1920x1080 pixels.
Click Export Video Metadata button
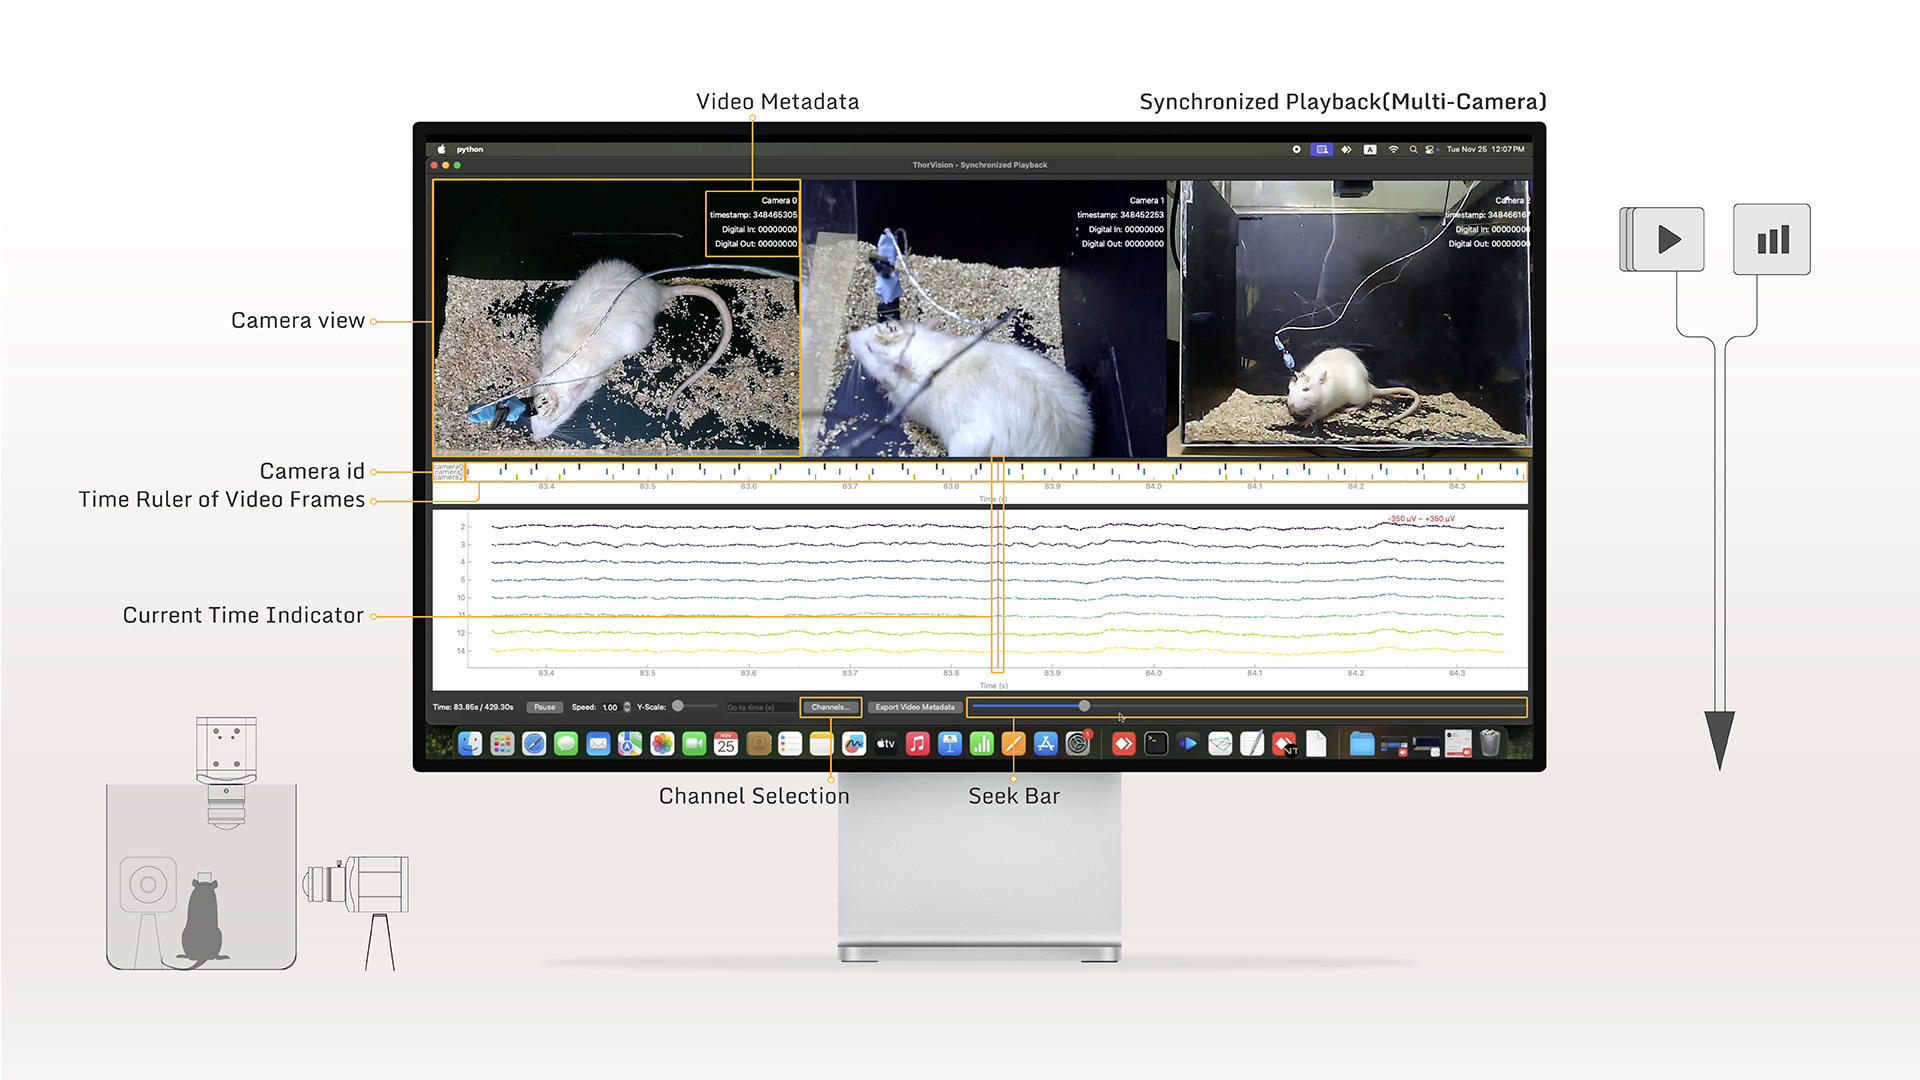click(914, 707)
